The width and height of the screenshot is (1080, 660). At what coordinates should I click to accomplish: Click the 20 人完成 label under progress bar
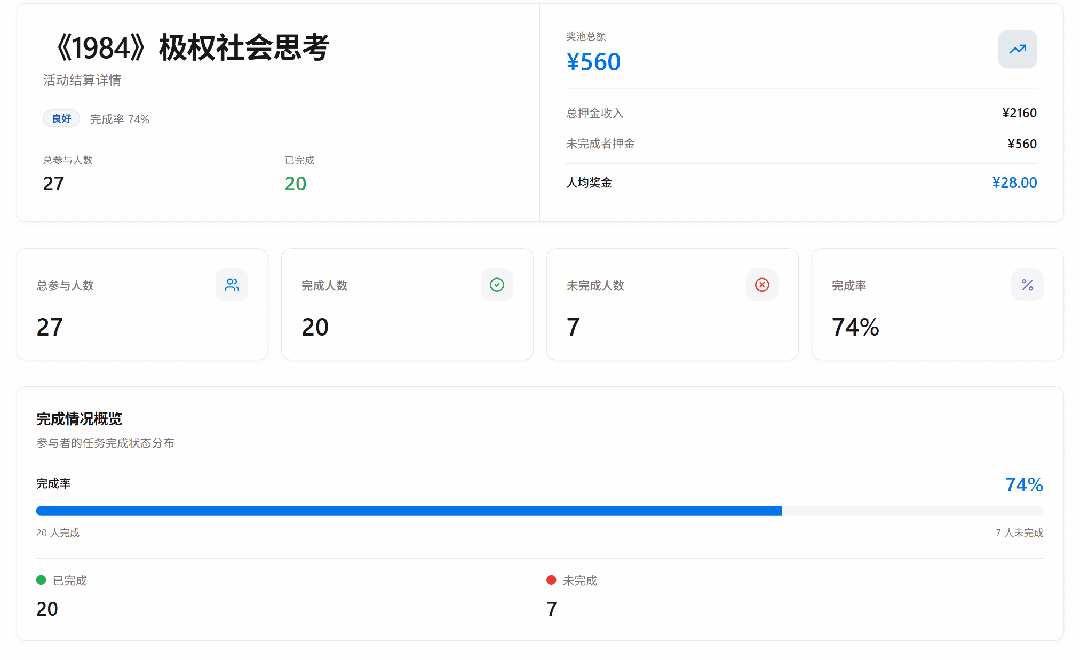(58, 533)
